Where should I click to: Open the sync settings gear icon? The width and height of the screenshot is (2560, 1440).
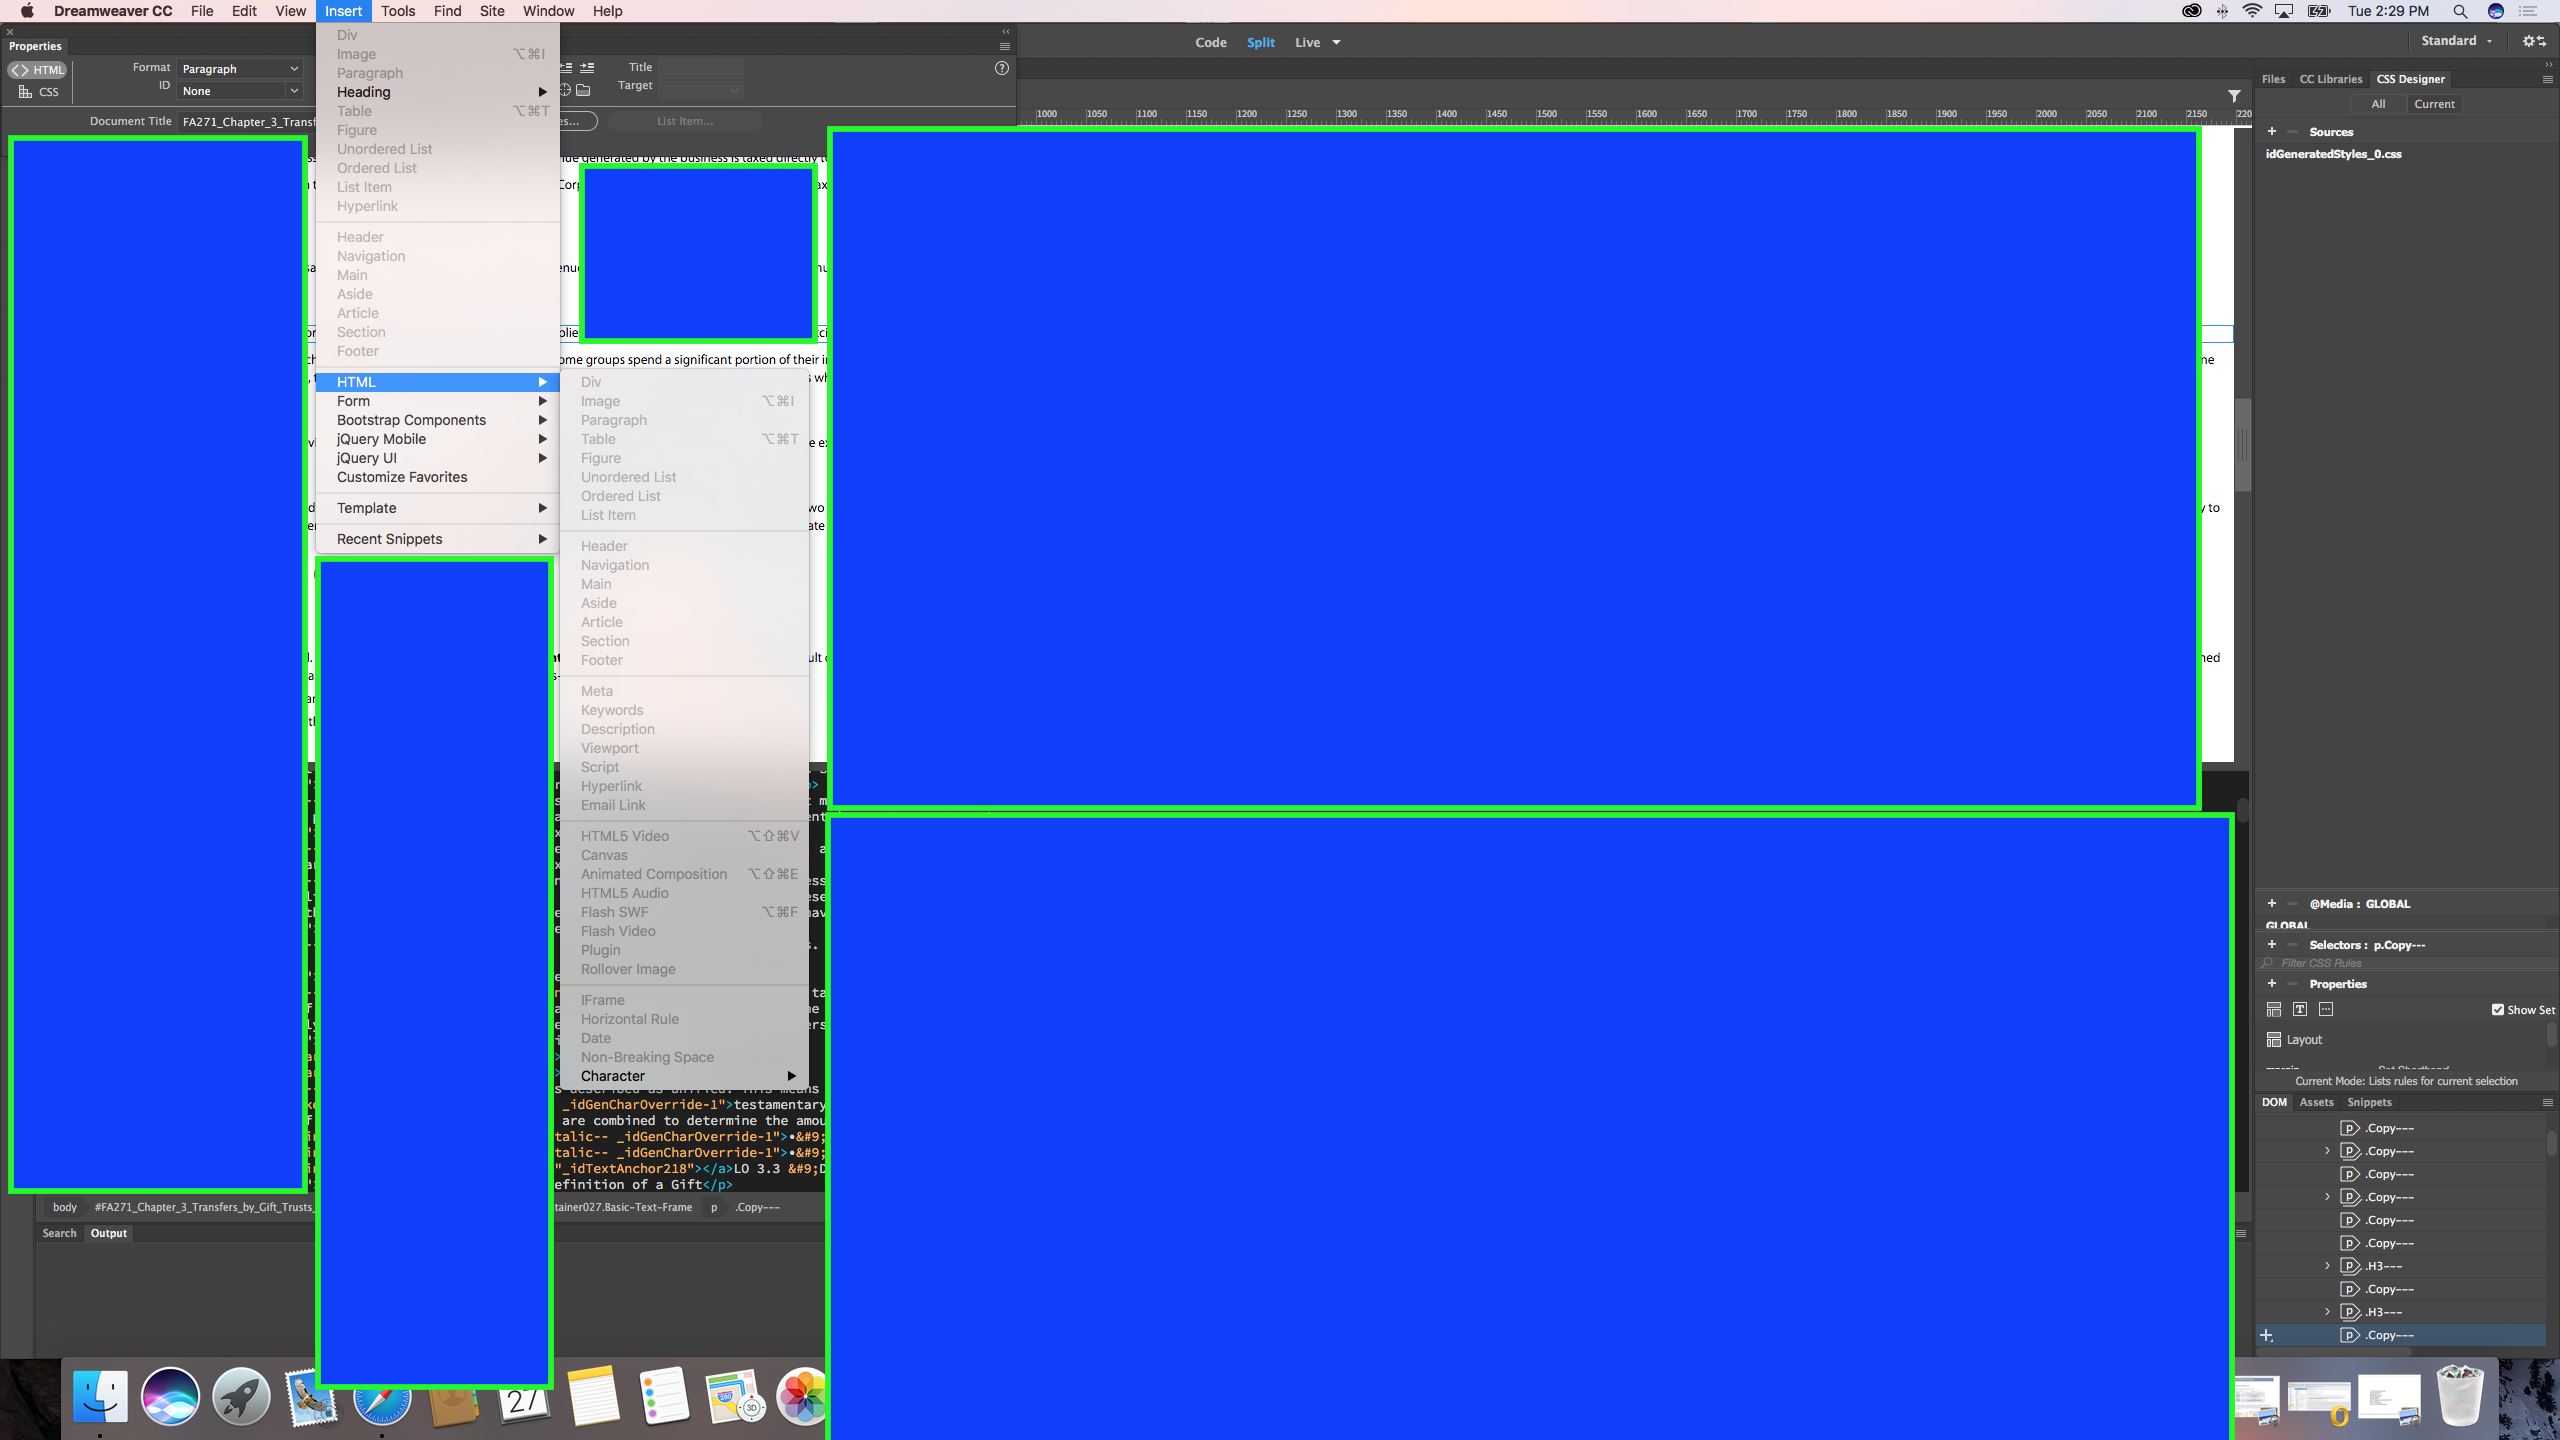click(x=2533, y=41)
